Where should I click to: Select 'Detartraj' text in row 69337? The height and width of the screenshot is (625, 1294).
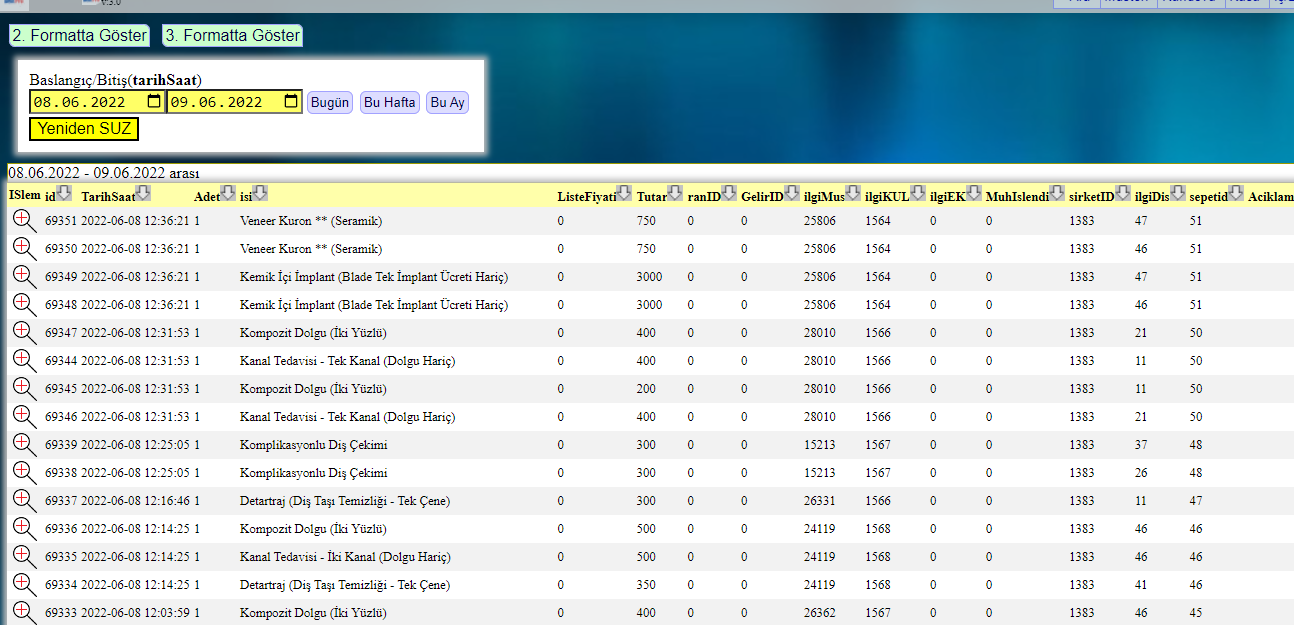pyautogui.click(x=263, y=500)
